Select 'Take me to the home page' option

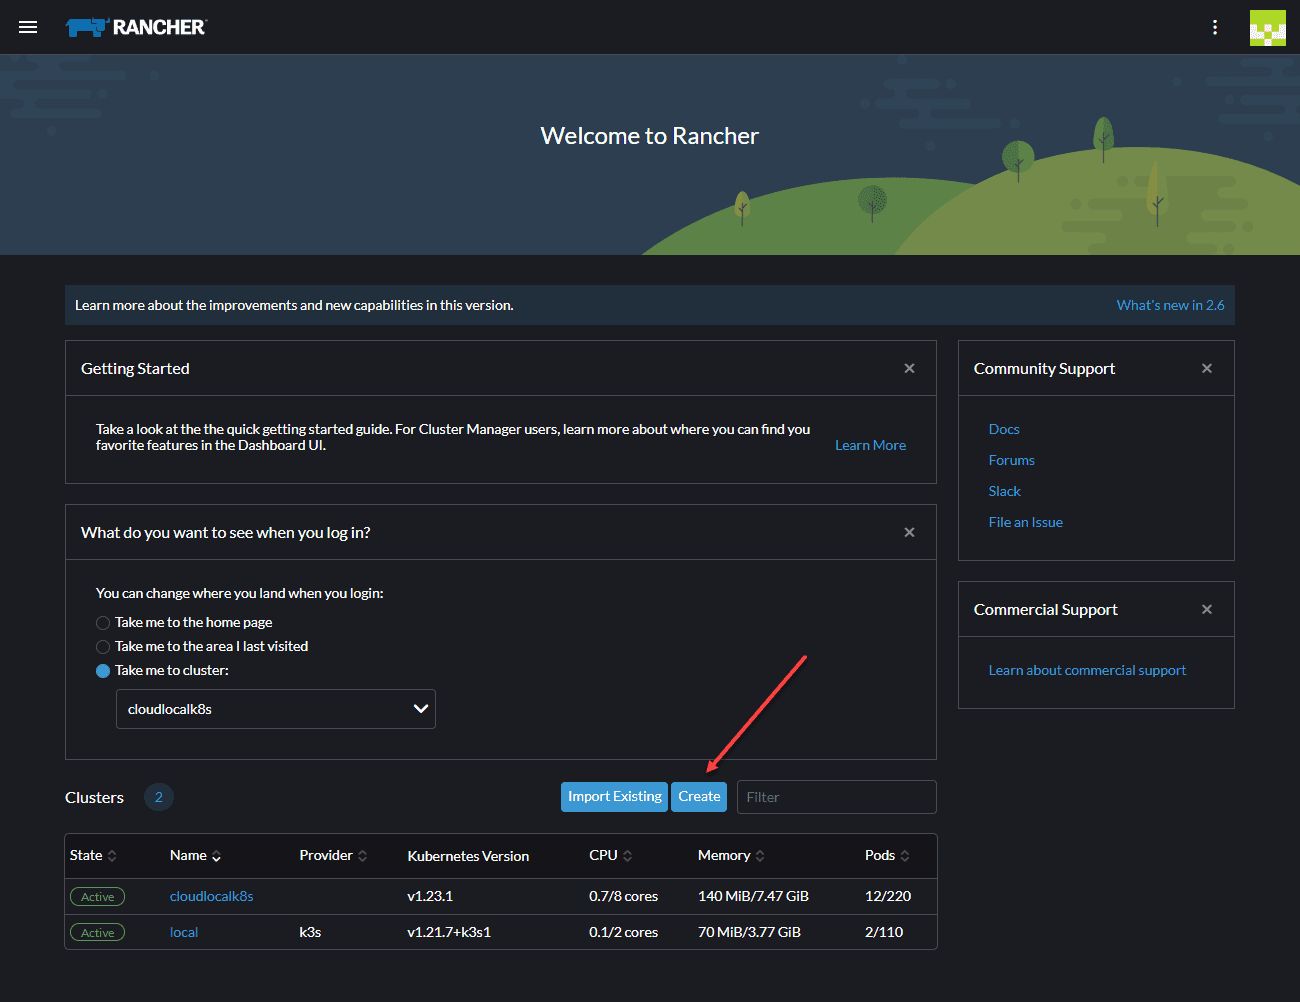click(103, 623)
